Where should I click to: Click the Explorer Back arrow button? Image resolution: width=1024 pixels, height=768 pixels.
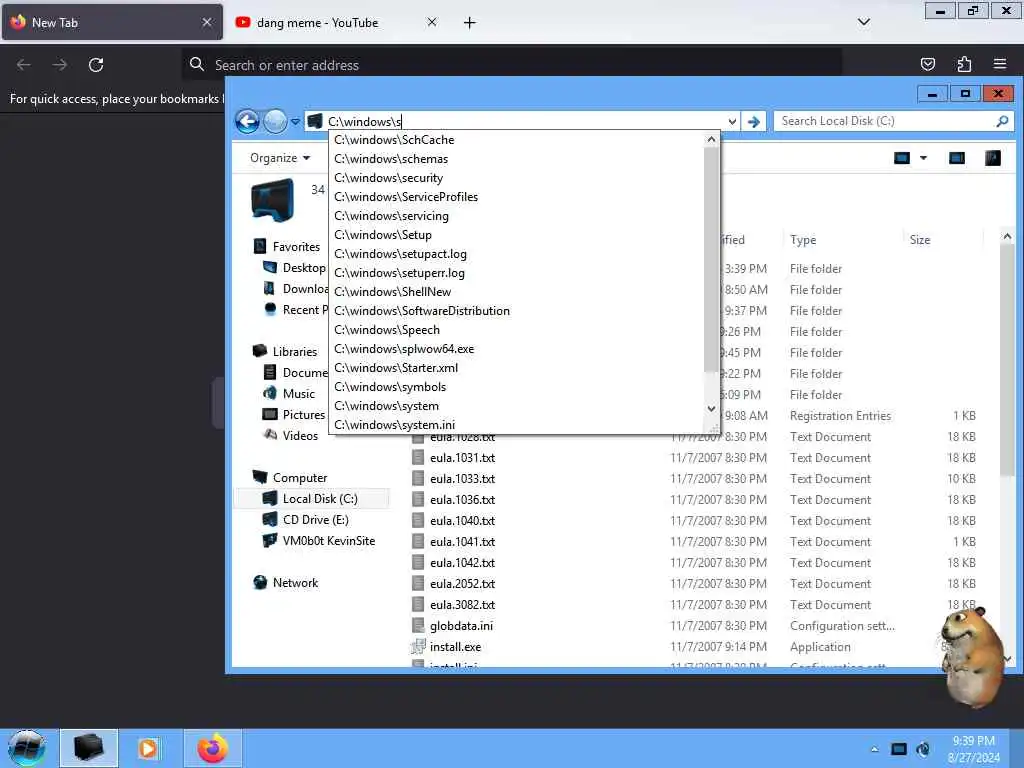tap(248, 121)
